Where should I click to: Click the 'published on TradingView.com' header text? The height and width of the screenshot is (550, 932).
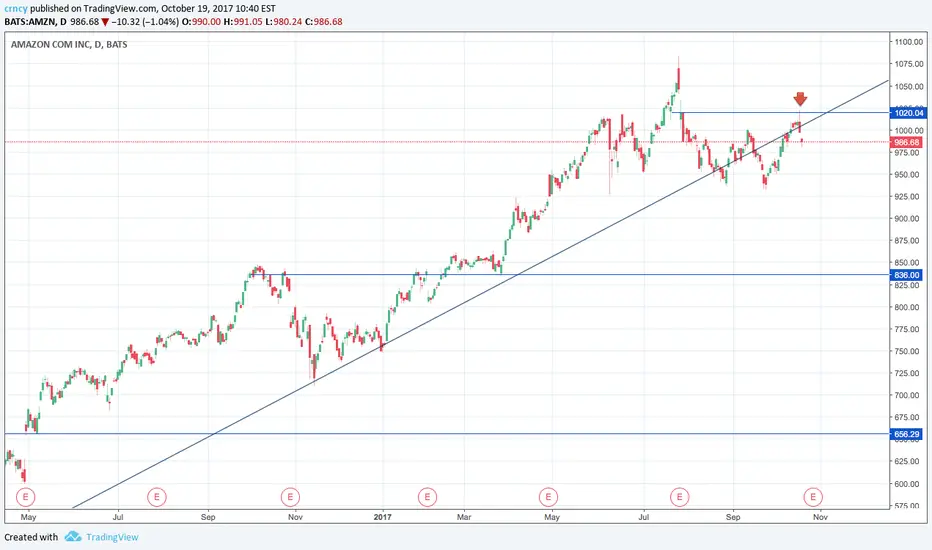click(94, 9)
